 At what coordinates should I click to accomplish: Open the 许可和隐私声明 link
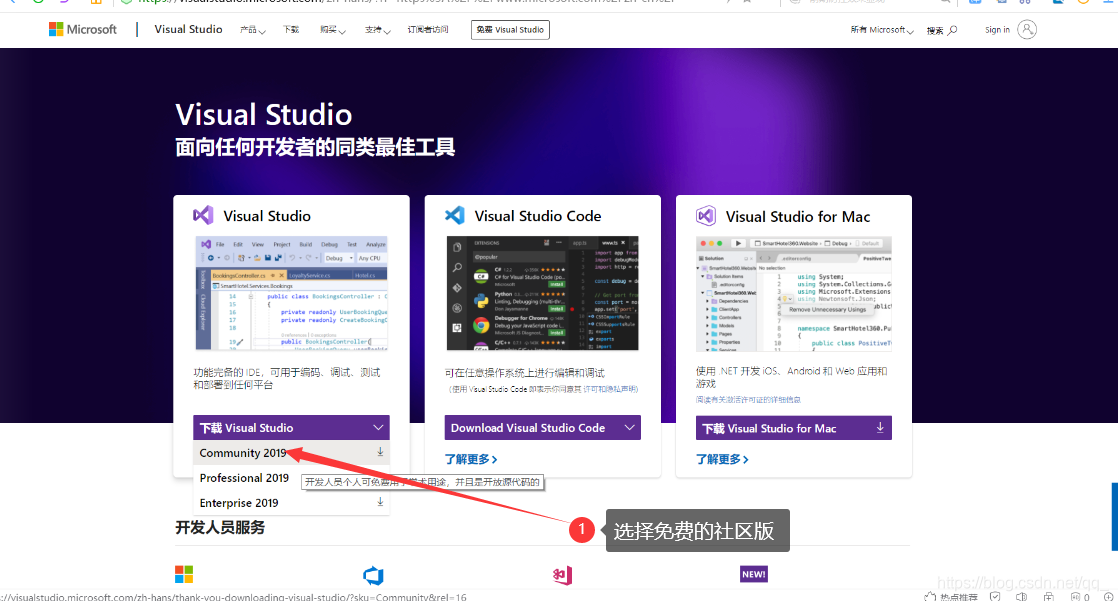(610, 389)
